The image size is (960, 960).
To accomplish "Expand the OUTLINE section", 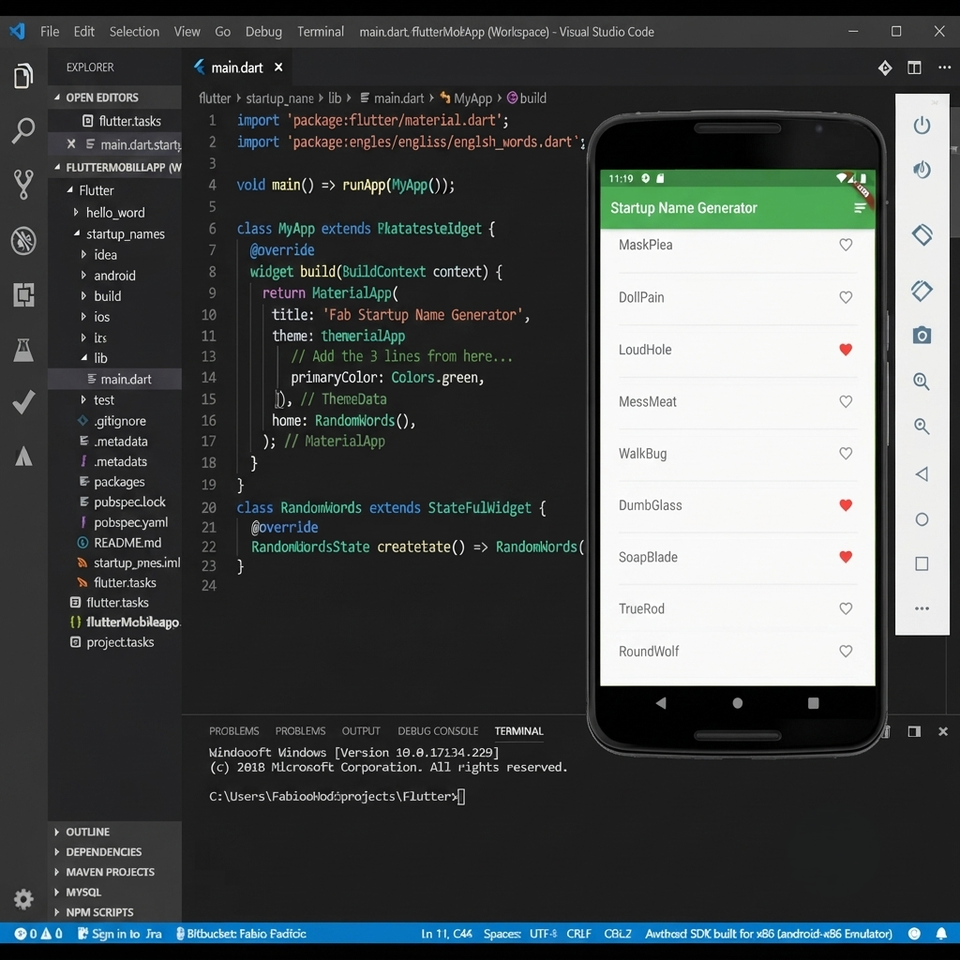I will pyautogui.click(x=115, y=832).
